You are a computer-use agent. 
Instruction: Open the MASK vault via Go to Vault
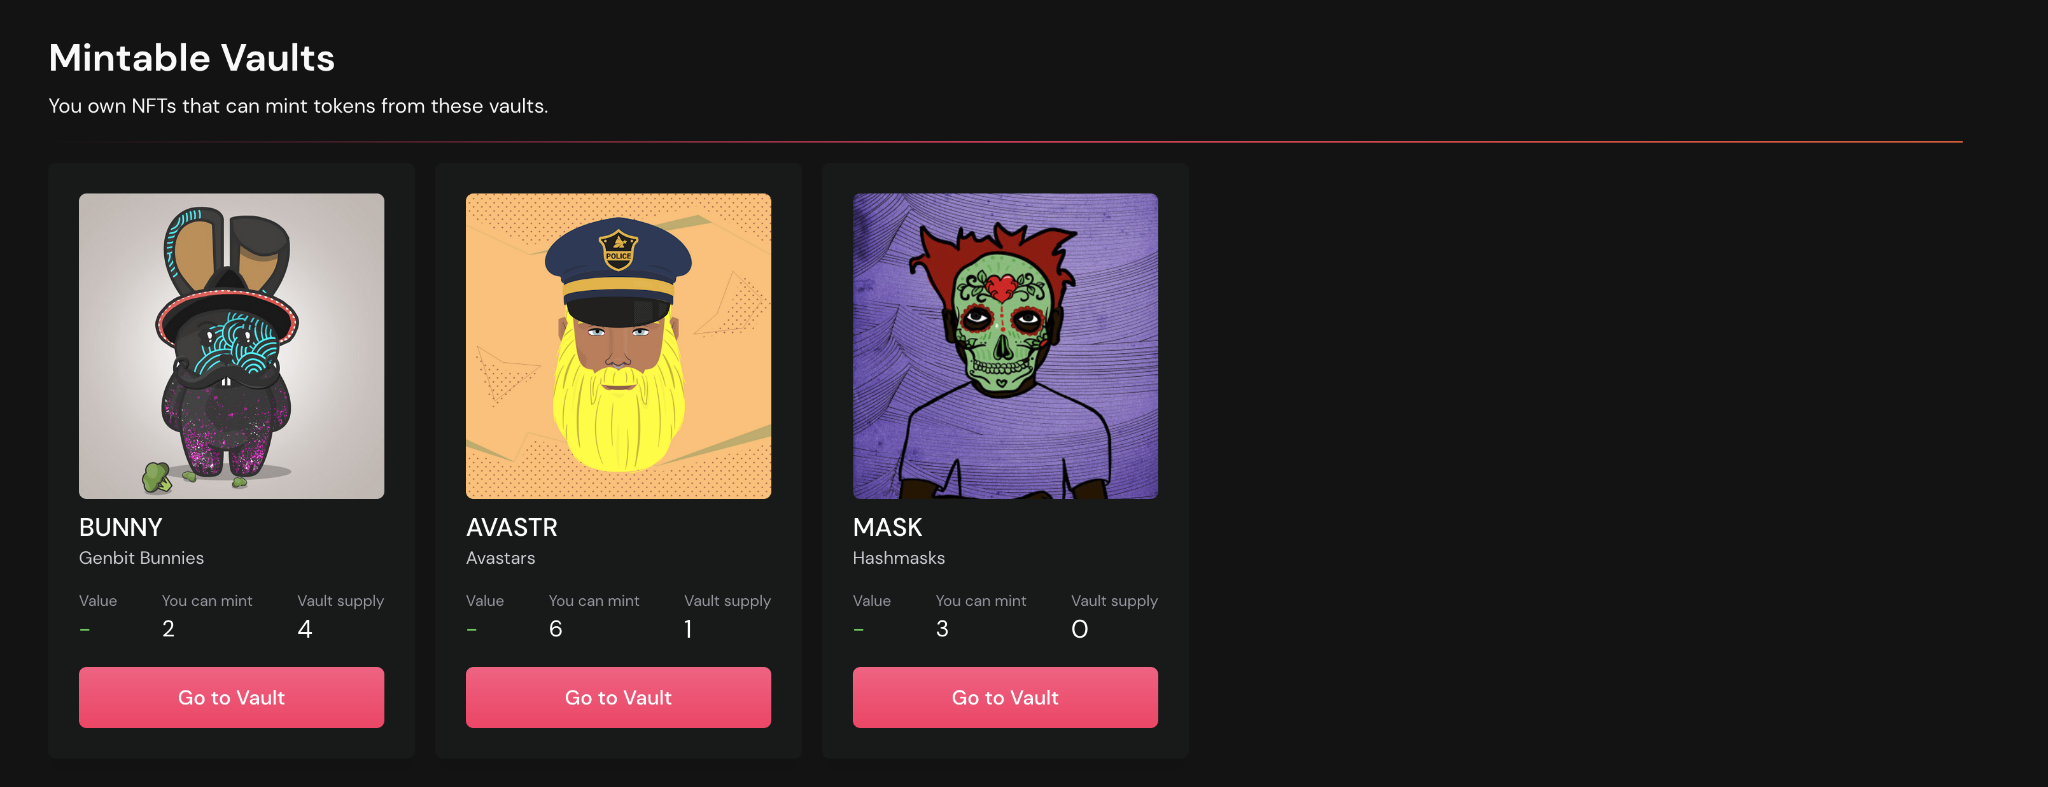coord(1005,697)
